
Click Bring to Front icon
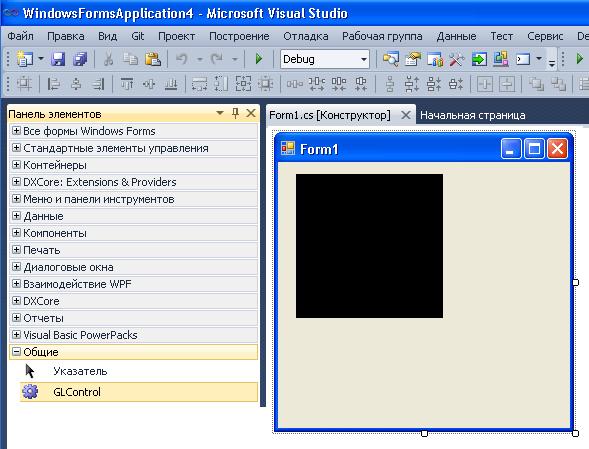(x=536, y=84)
